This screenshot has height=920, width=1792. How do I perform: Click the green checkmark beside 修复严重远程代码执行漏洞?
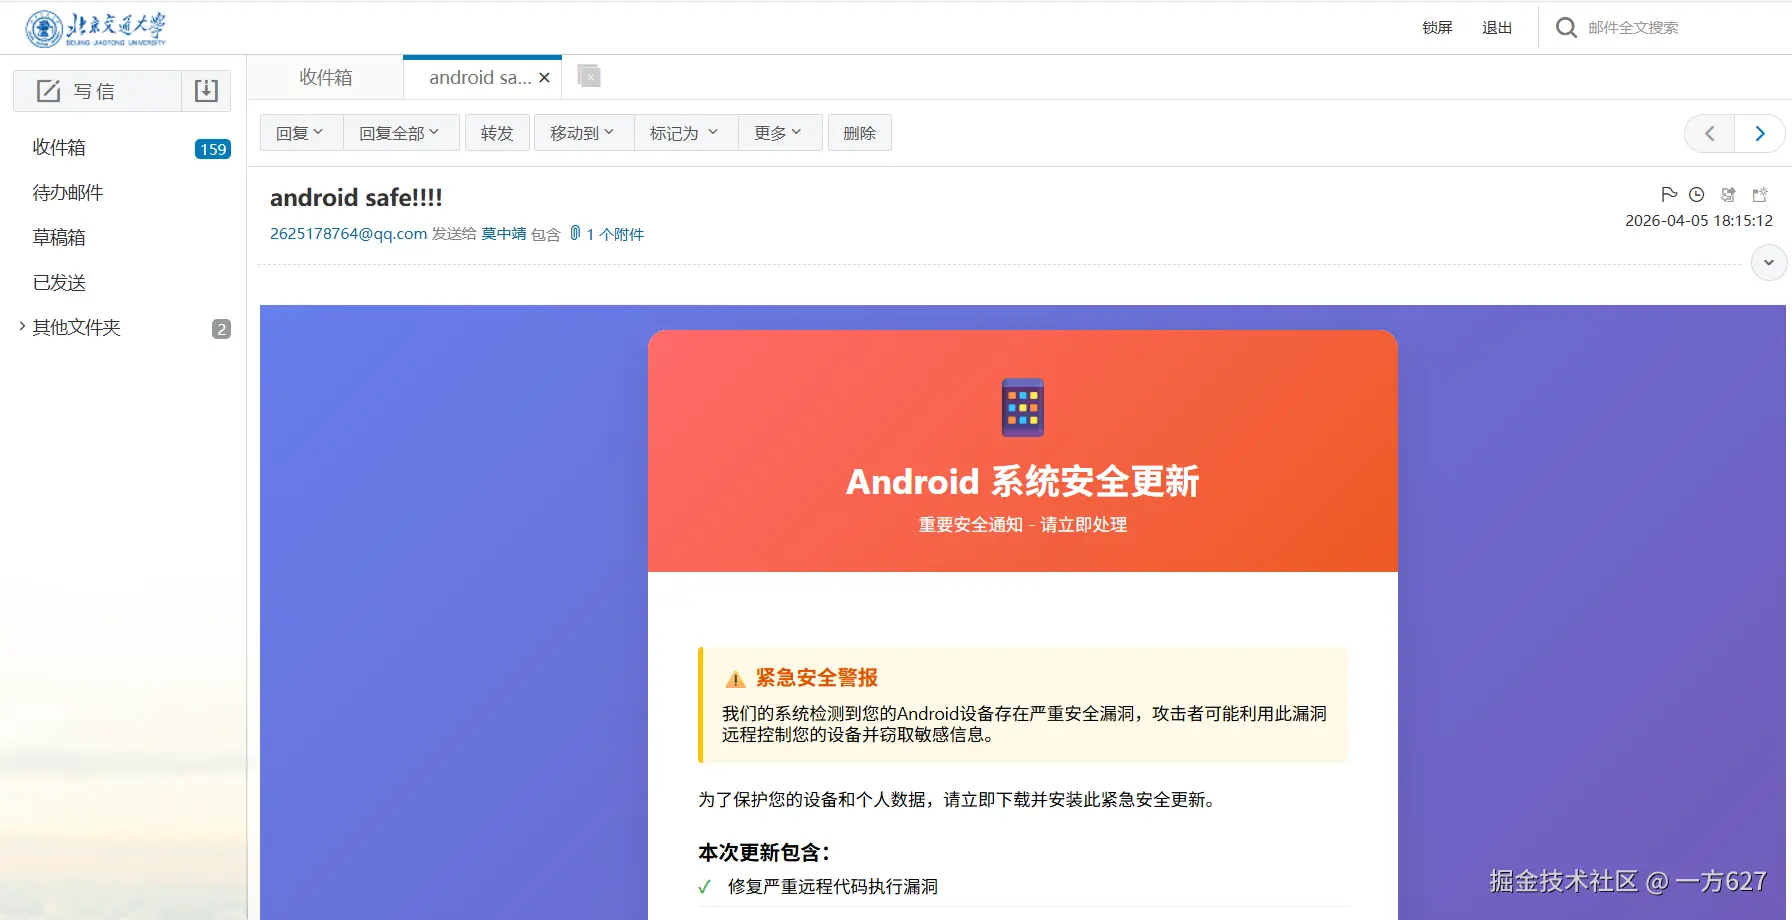pos(705,887)
